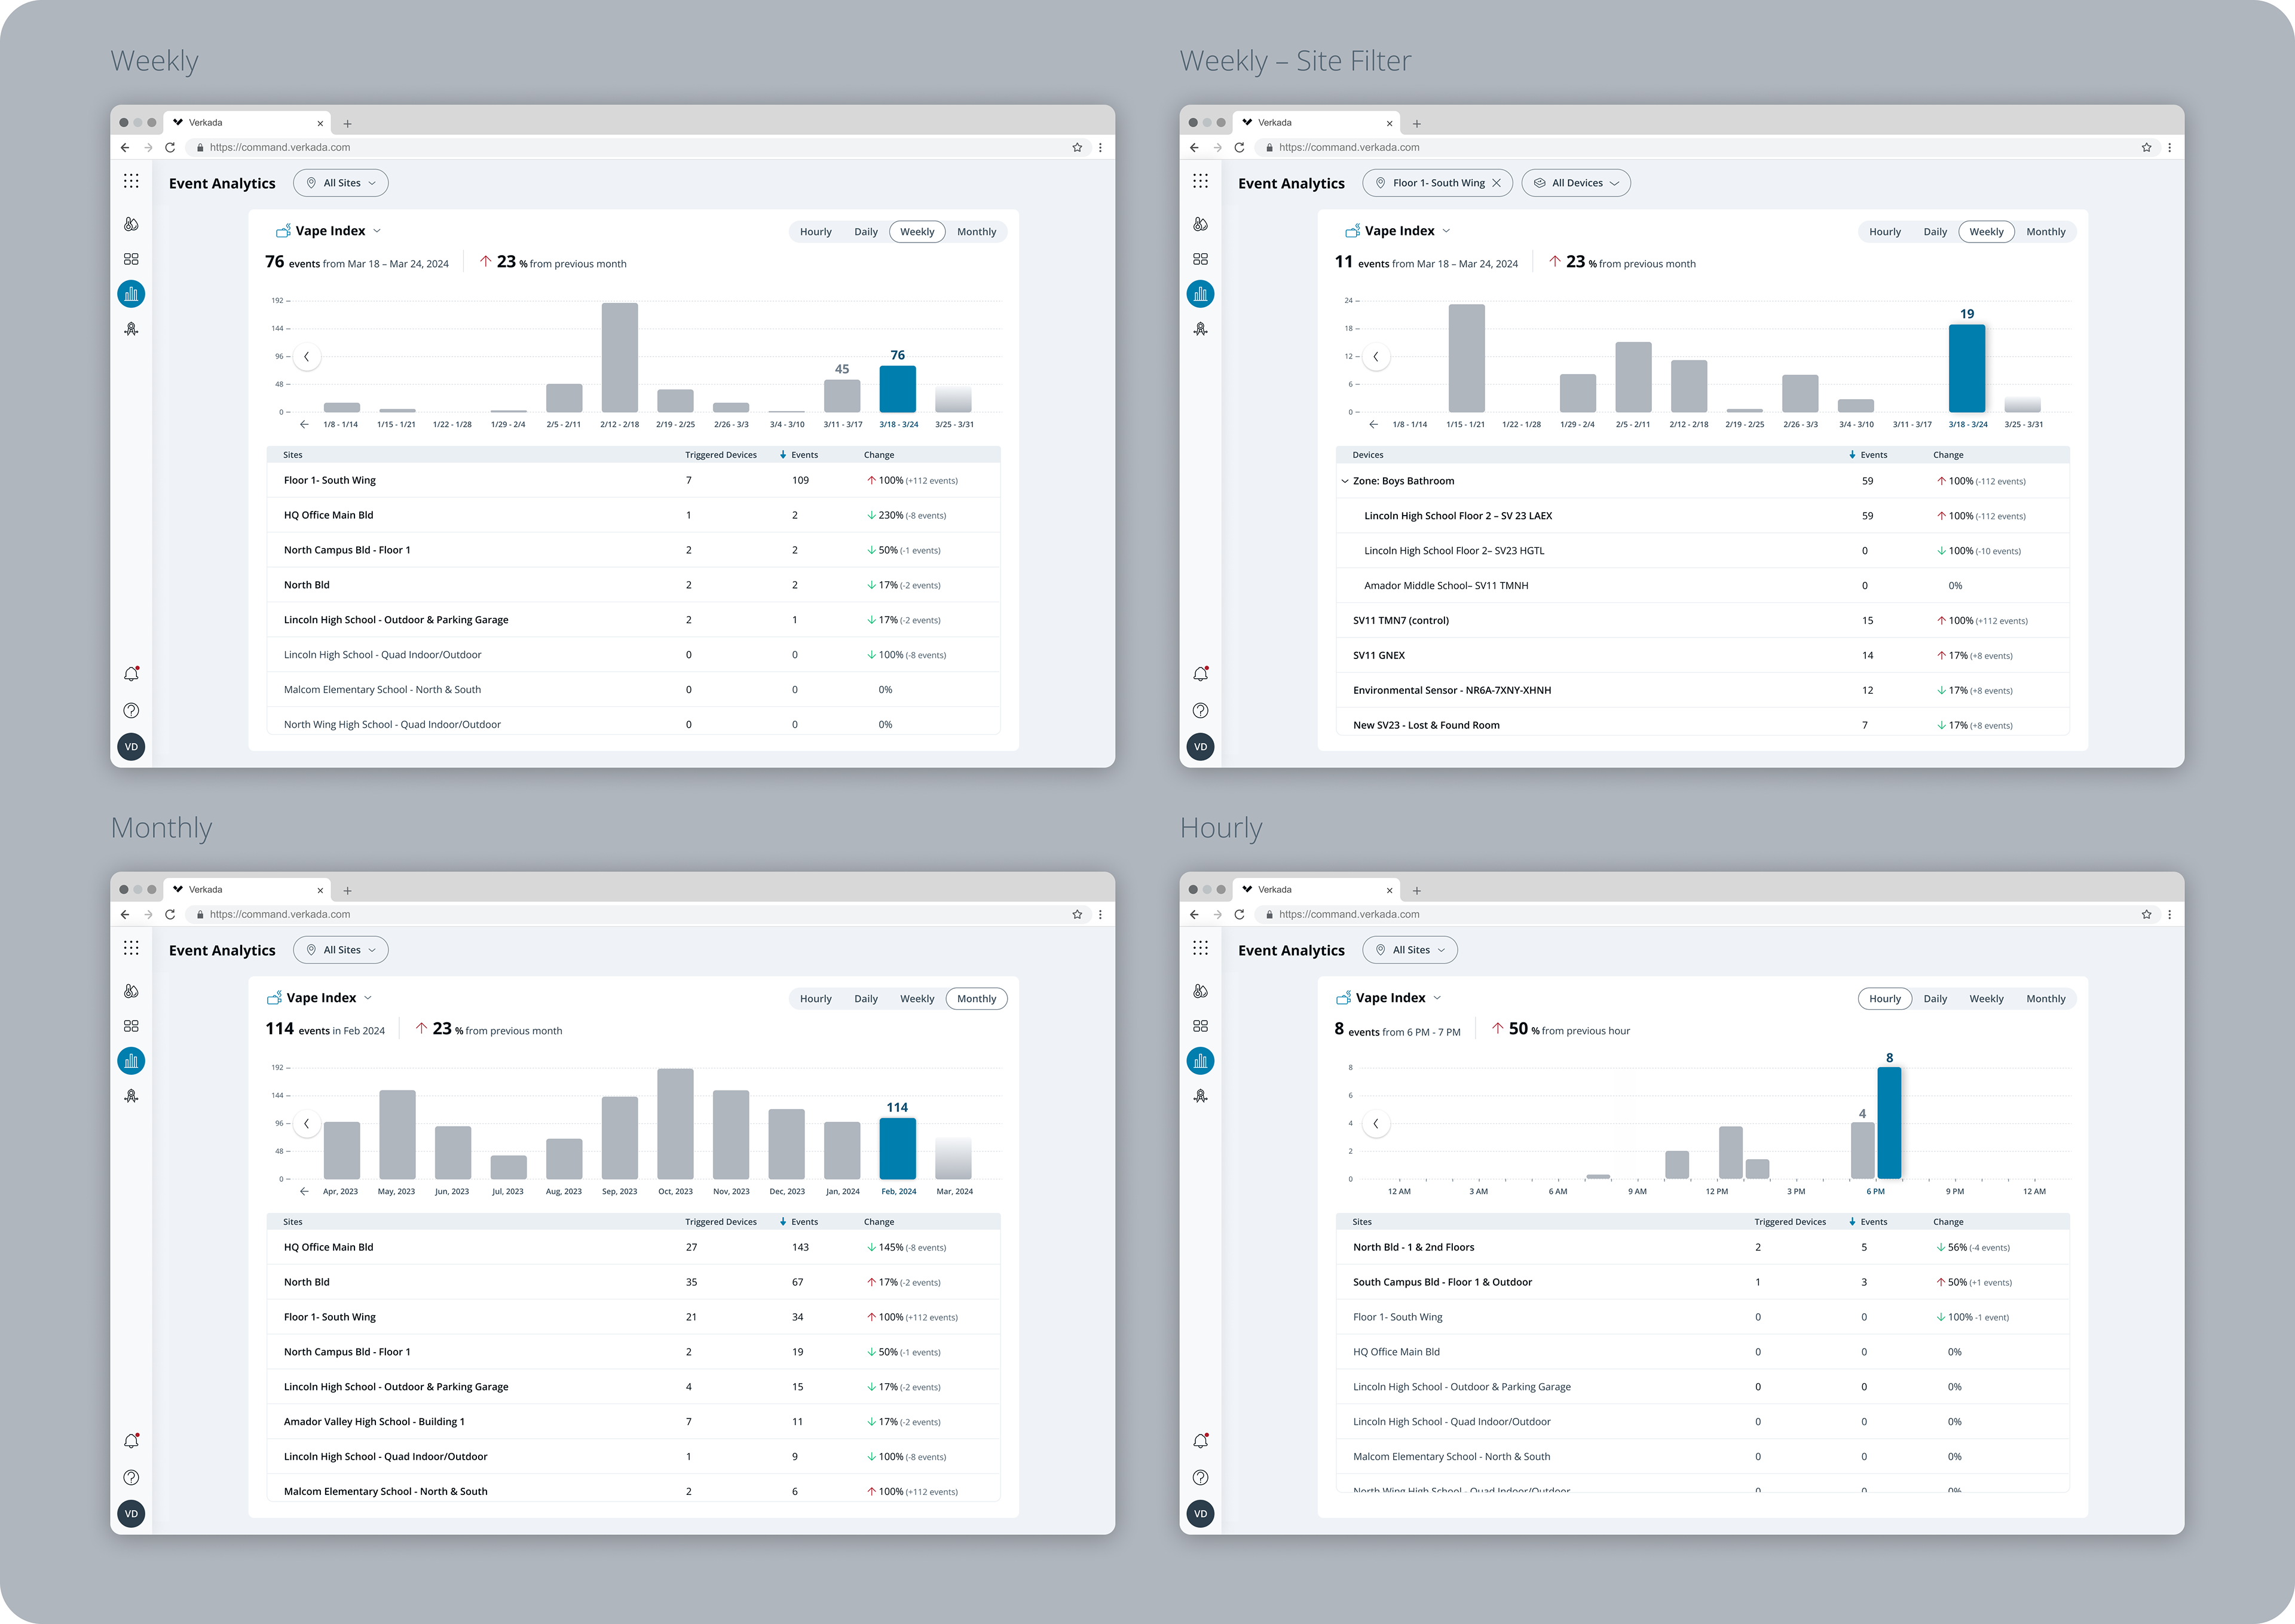
Task: Select Oct, 2023 bar in Monthly chart
Action: point(675,1124)
